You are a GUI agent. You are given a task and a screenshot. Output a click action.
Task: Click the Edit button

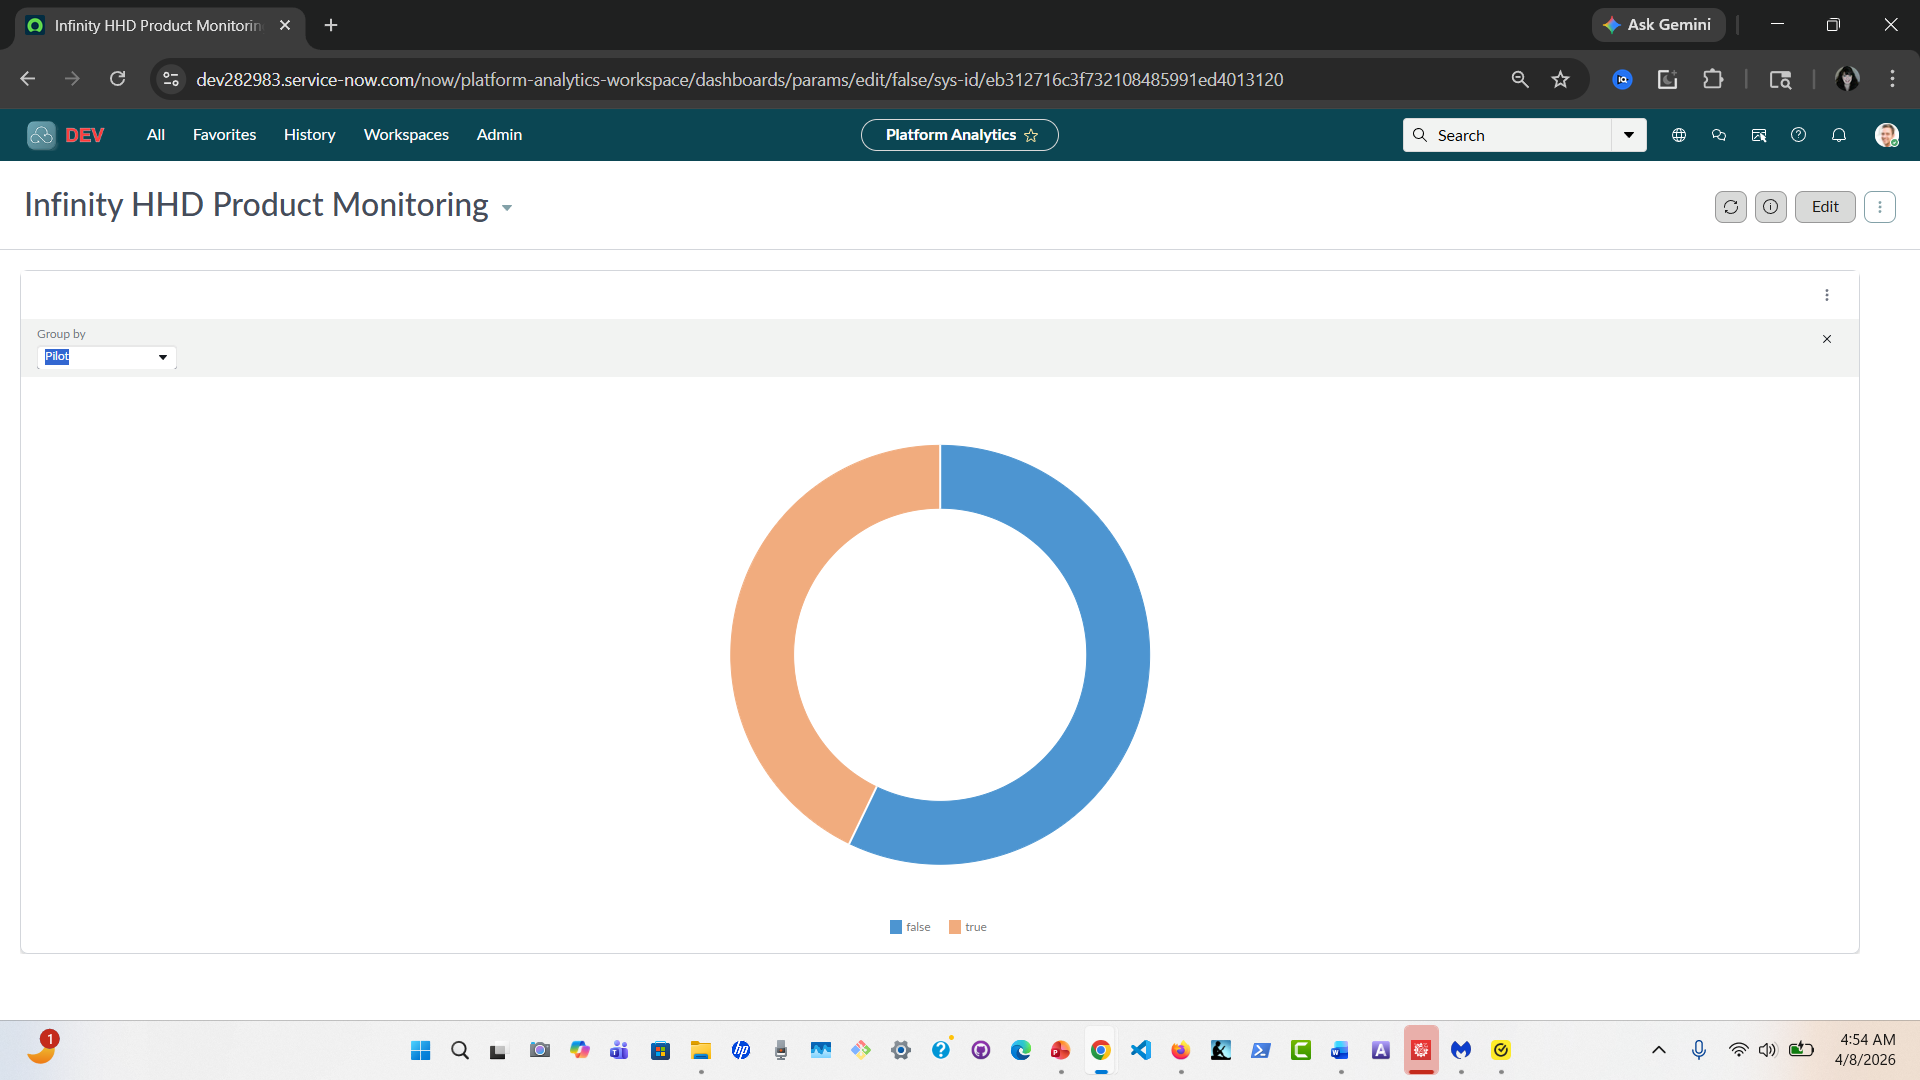coord(1824,207)
